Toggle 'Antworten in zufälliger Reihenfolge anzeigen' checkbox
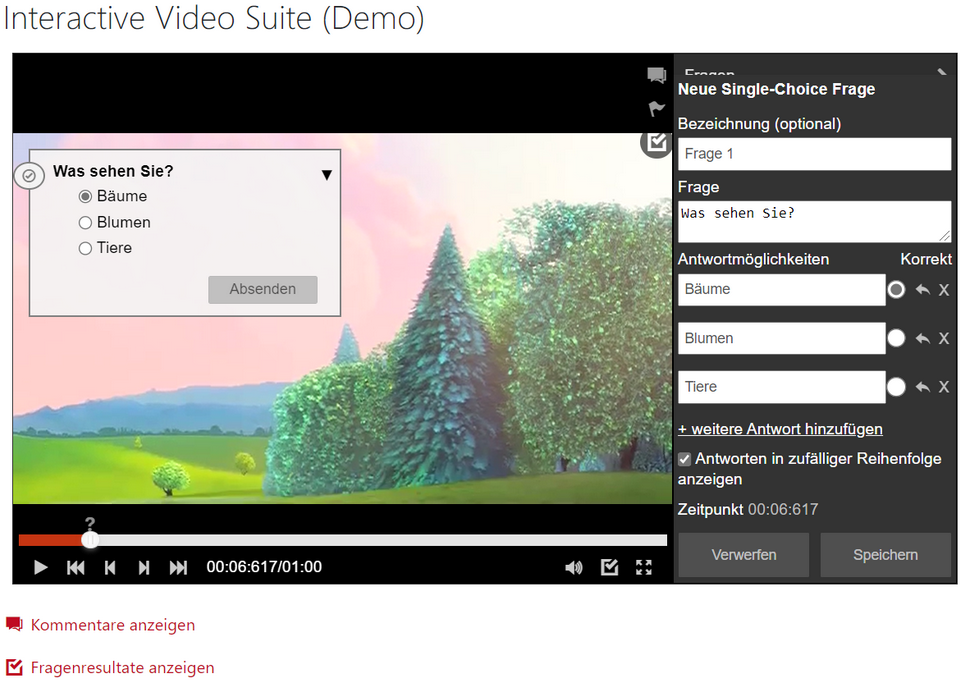This screenshot has height=687, width=977. click(685, 459)
